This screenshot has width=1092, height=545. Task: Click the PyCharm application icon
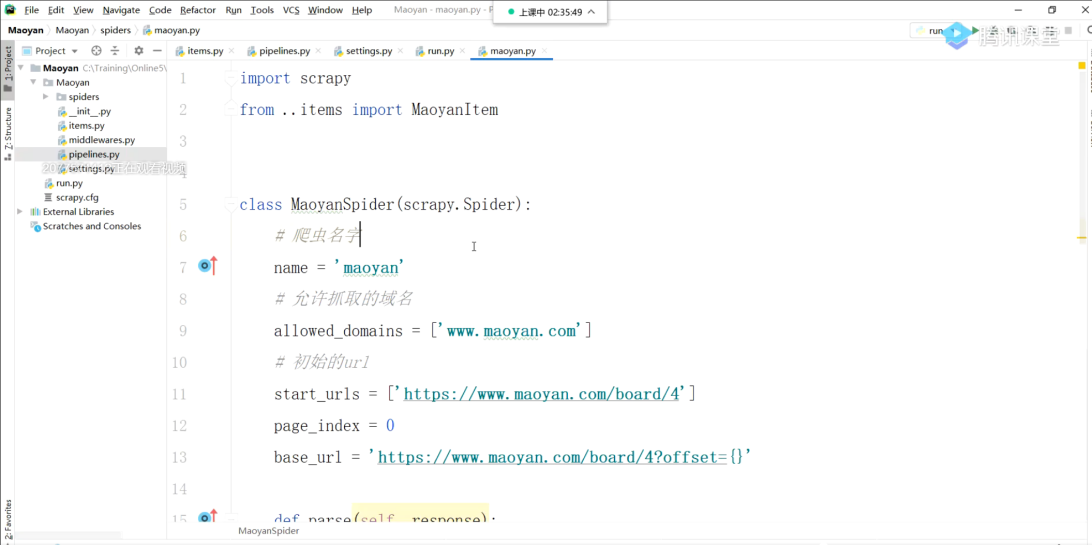[10, 10]
